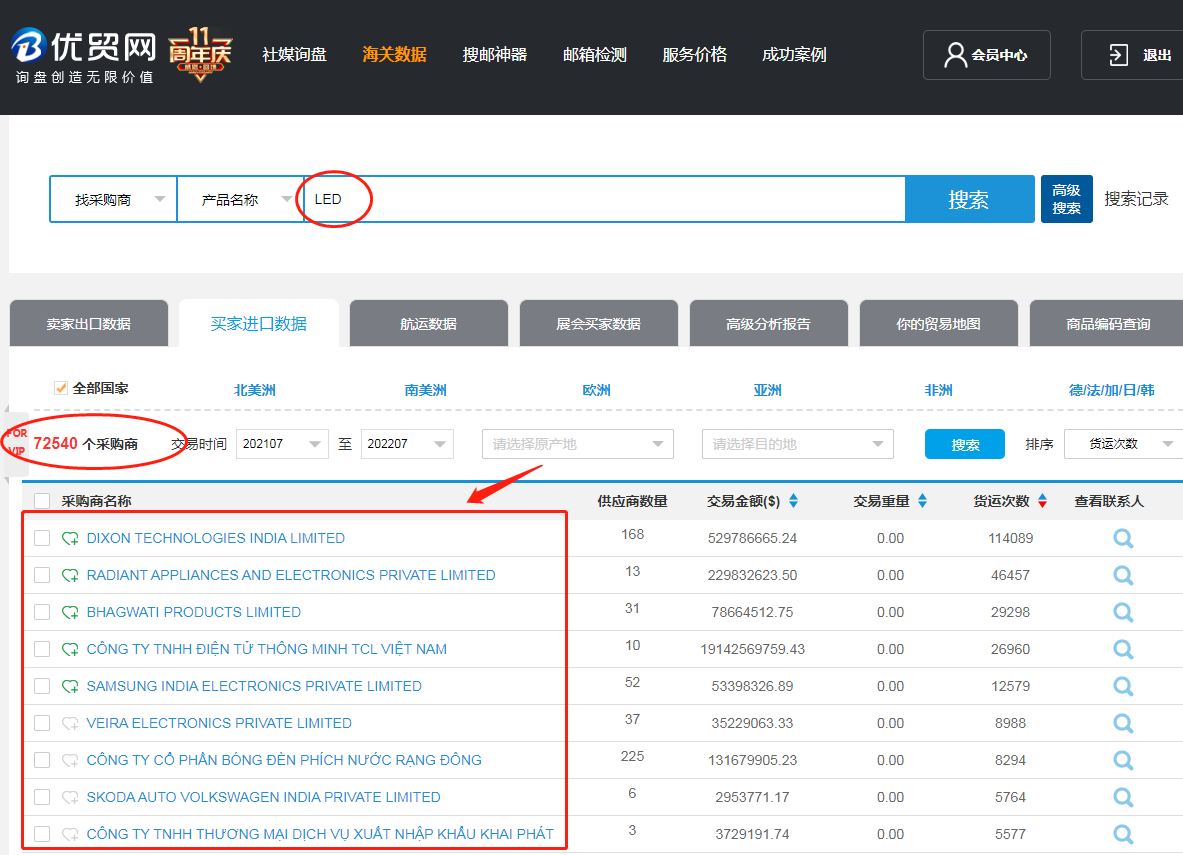Click follow icon beside DIXON TECHNOLOGIES

tap(70, 538)
